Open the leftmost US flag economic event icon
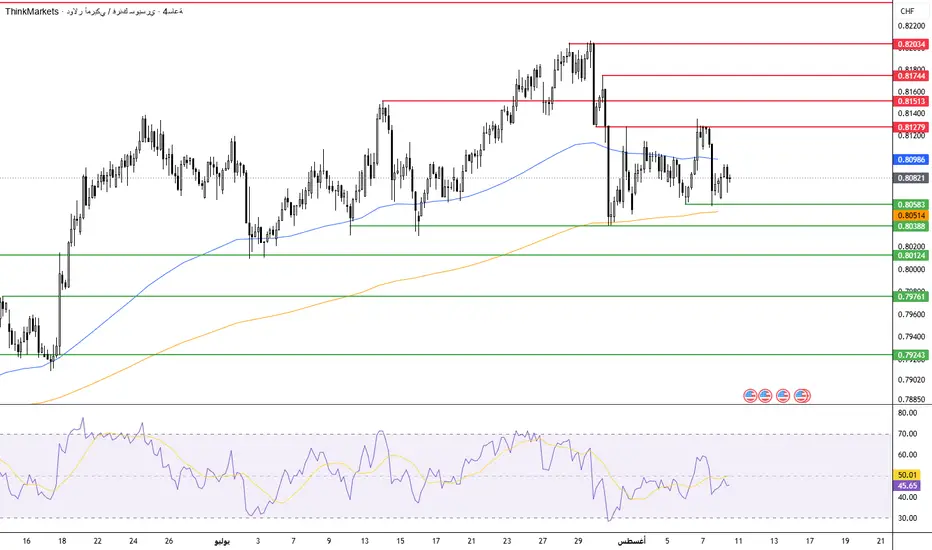This screenshot has width=932, height=550. tap(750, 395)
